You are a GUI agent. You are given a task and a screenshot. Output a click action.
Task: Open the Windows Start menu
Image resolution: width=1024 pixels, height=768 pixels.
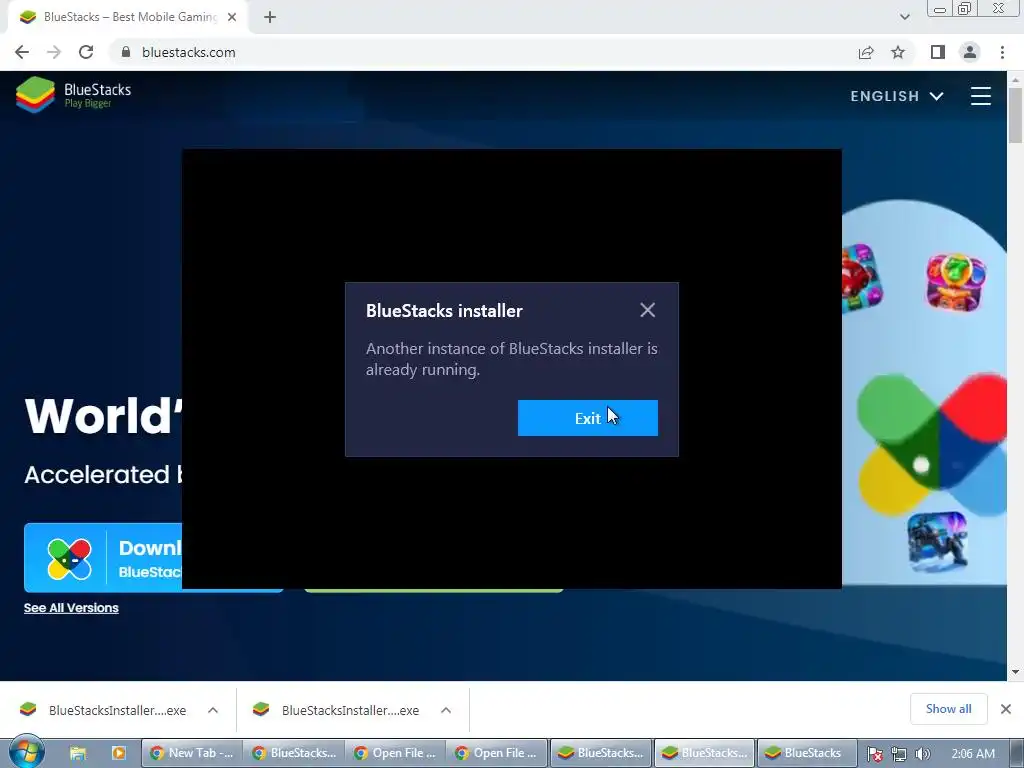tap(27, 753)
